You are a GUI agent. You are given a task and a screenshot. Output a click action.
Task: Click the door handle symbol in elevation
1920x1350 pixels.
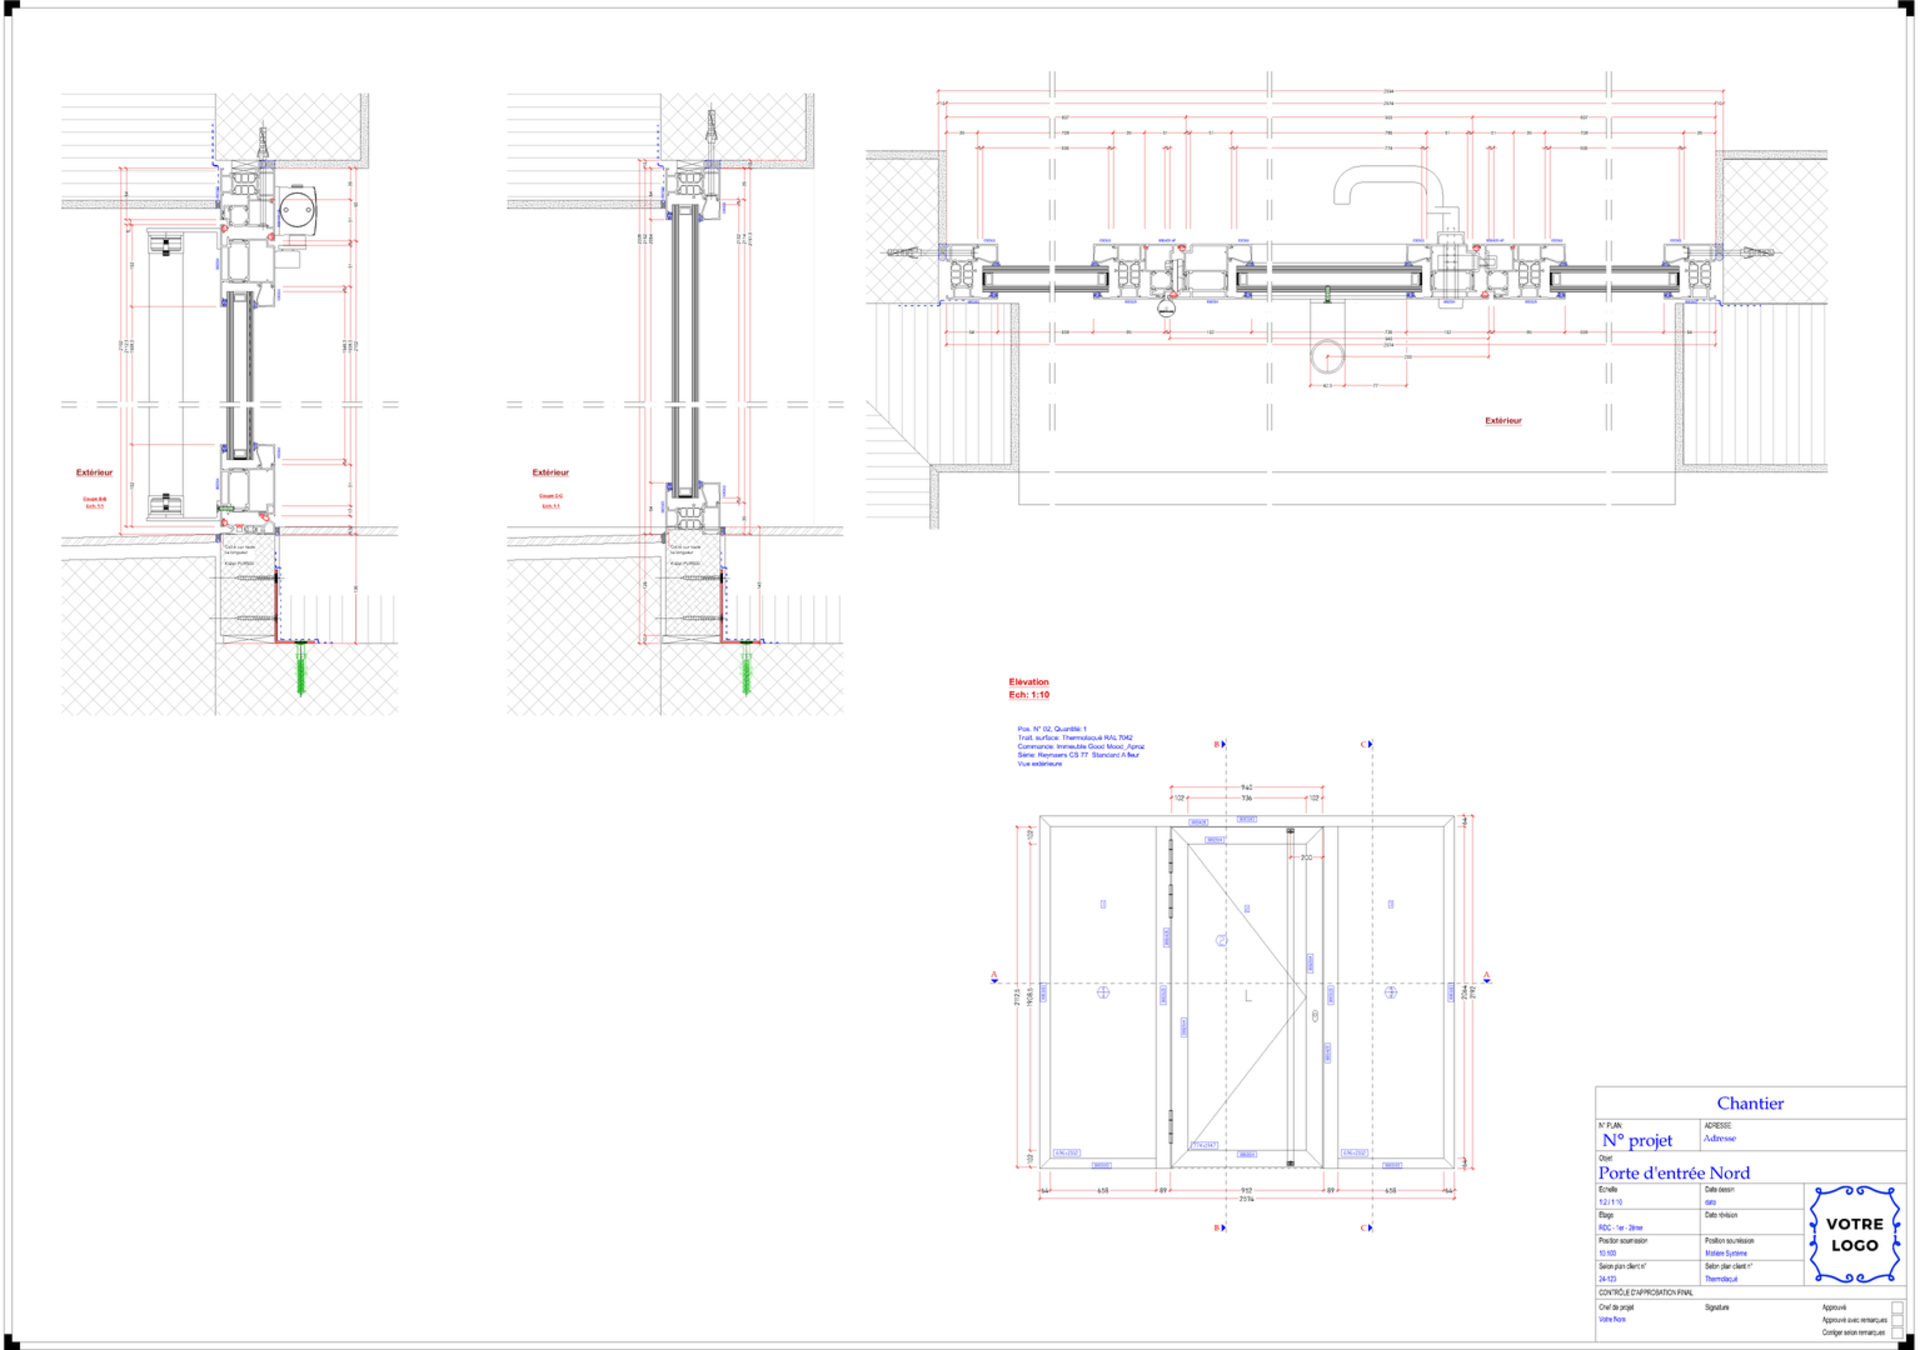click(x=1315, y=1016)
